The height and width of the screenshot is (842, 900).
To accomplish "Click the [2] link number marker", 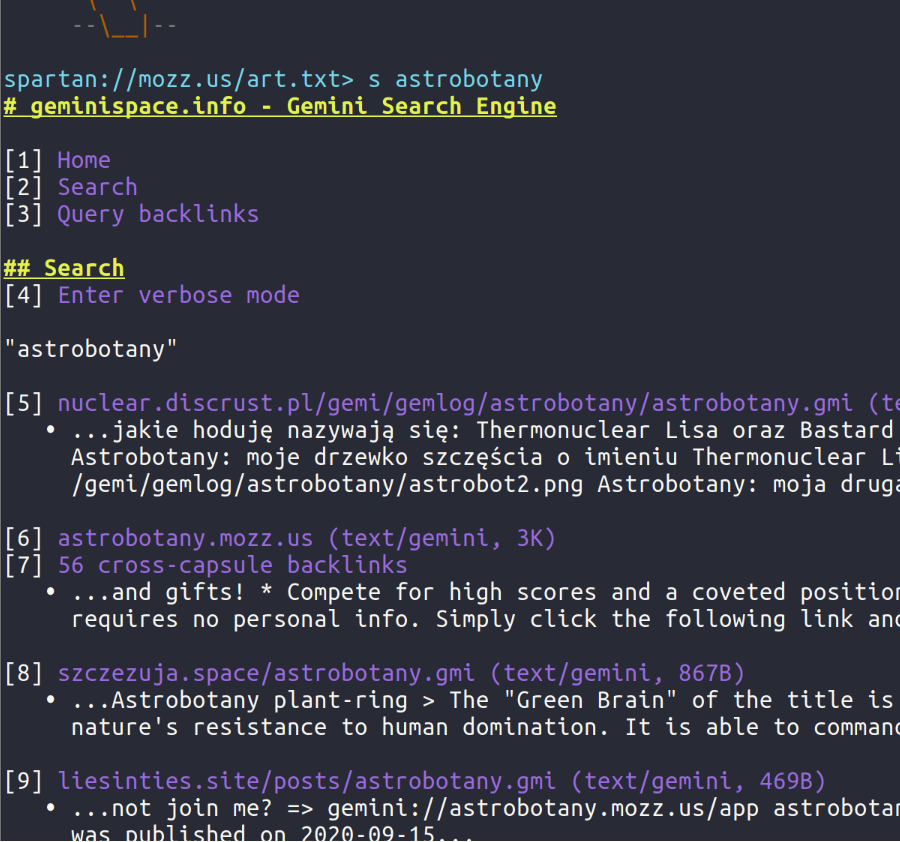I will pyautogui.click(x=24, y=187).
